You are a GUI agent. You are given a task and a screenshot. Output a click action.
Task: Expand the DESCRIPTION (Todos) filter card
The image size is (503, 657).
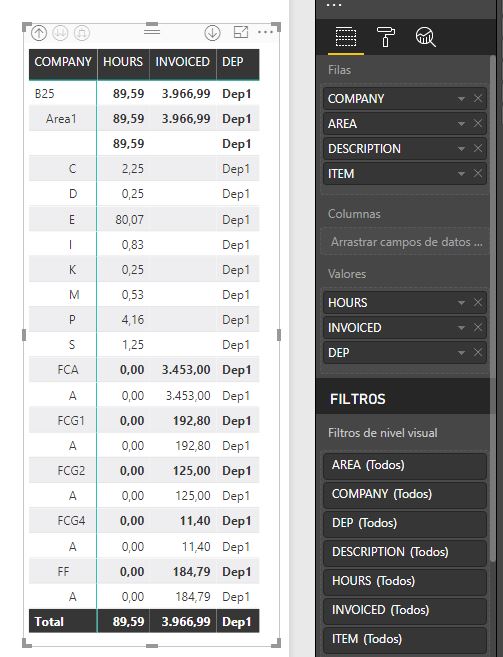(x=405, y=552)
